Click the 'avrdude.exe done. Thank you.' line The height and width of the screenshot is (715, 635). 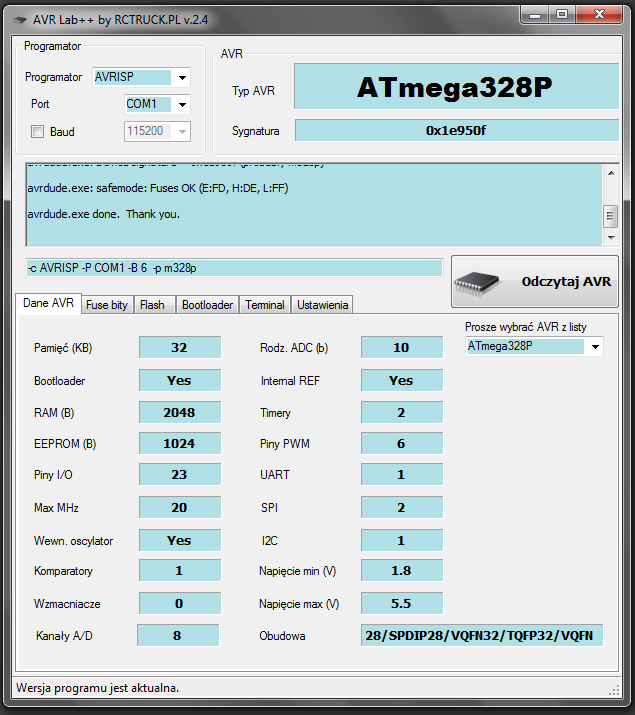pyautogui.click(x=103, y=214)
